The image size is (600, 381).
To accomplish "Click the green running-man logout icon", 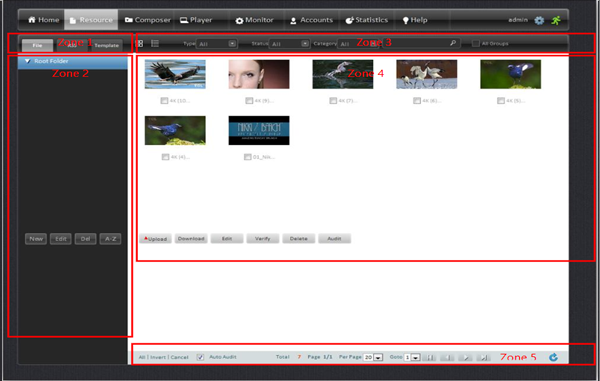I will pyautogui.click(x=556, y=20).
